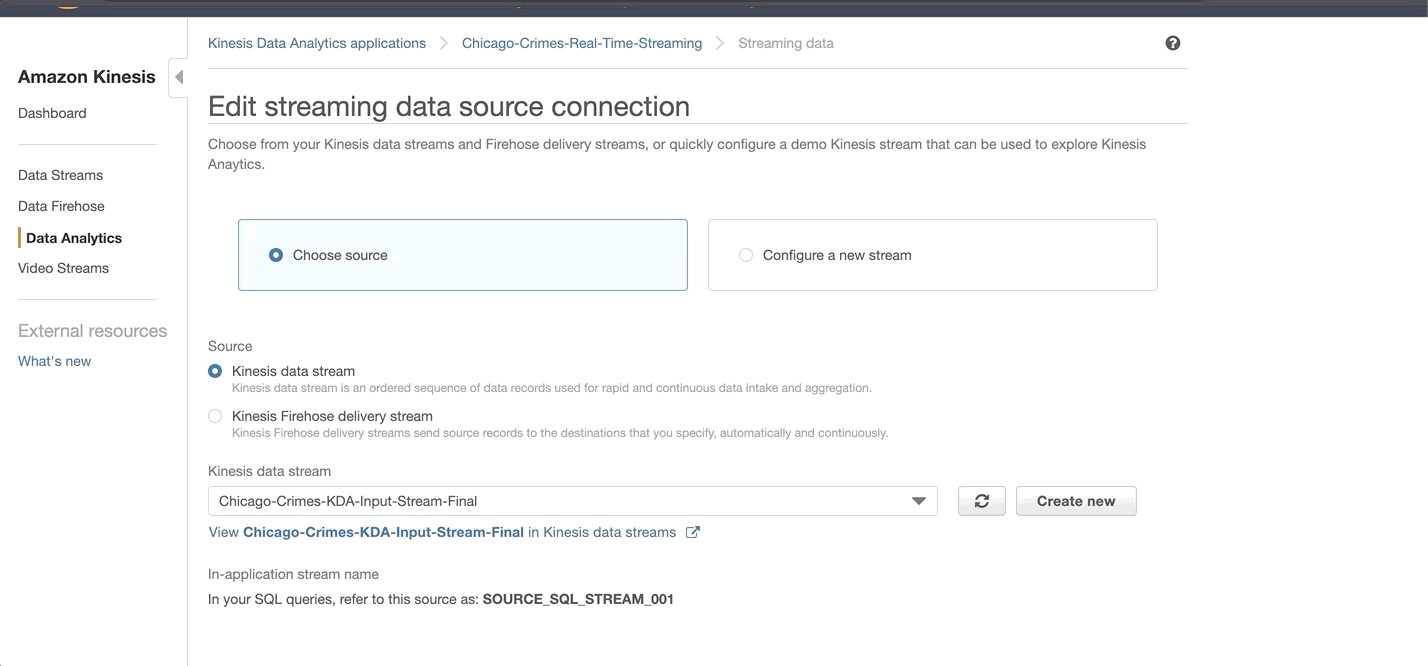
Task: Click the refresh streams icon button
Action: point(981,501)
